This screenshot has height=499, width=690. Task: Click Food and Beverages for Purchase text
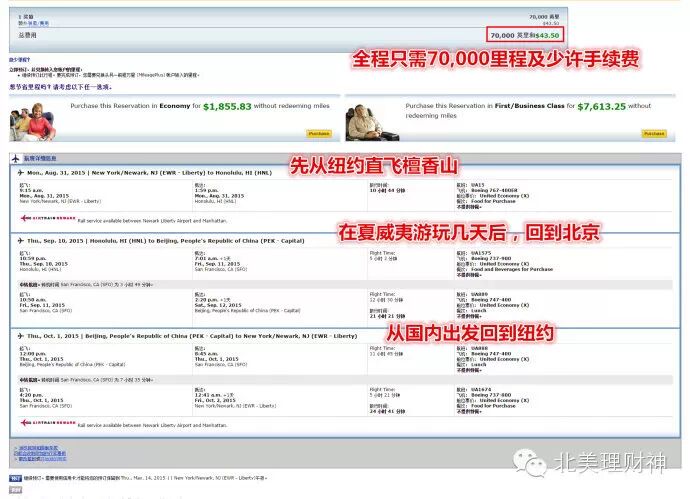(x=512, y=269)
